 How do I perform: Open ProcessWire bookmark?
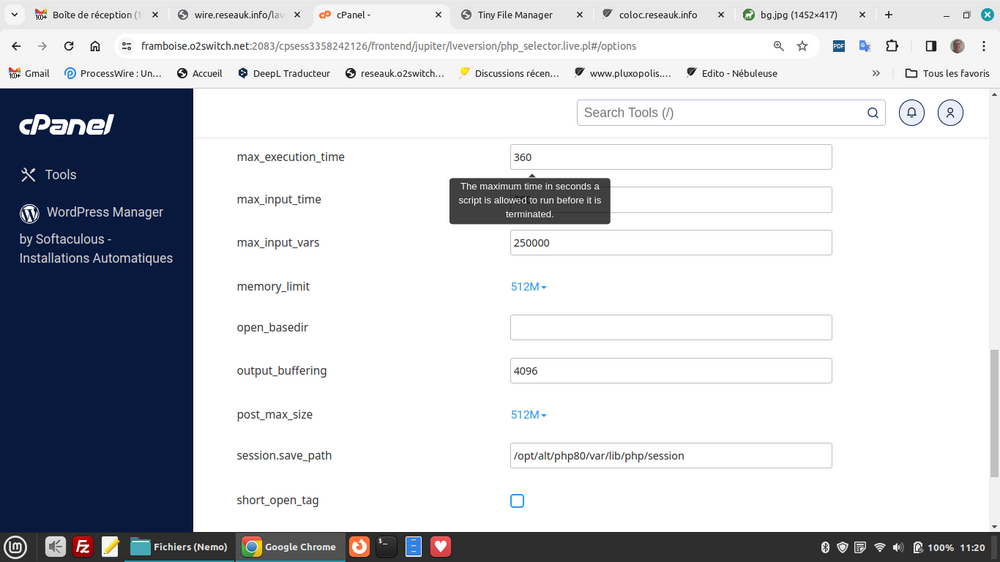click(x=113, y=73)
